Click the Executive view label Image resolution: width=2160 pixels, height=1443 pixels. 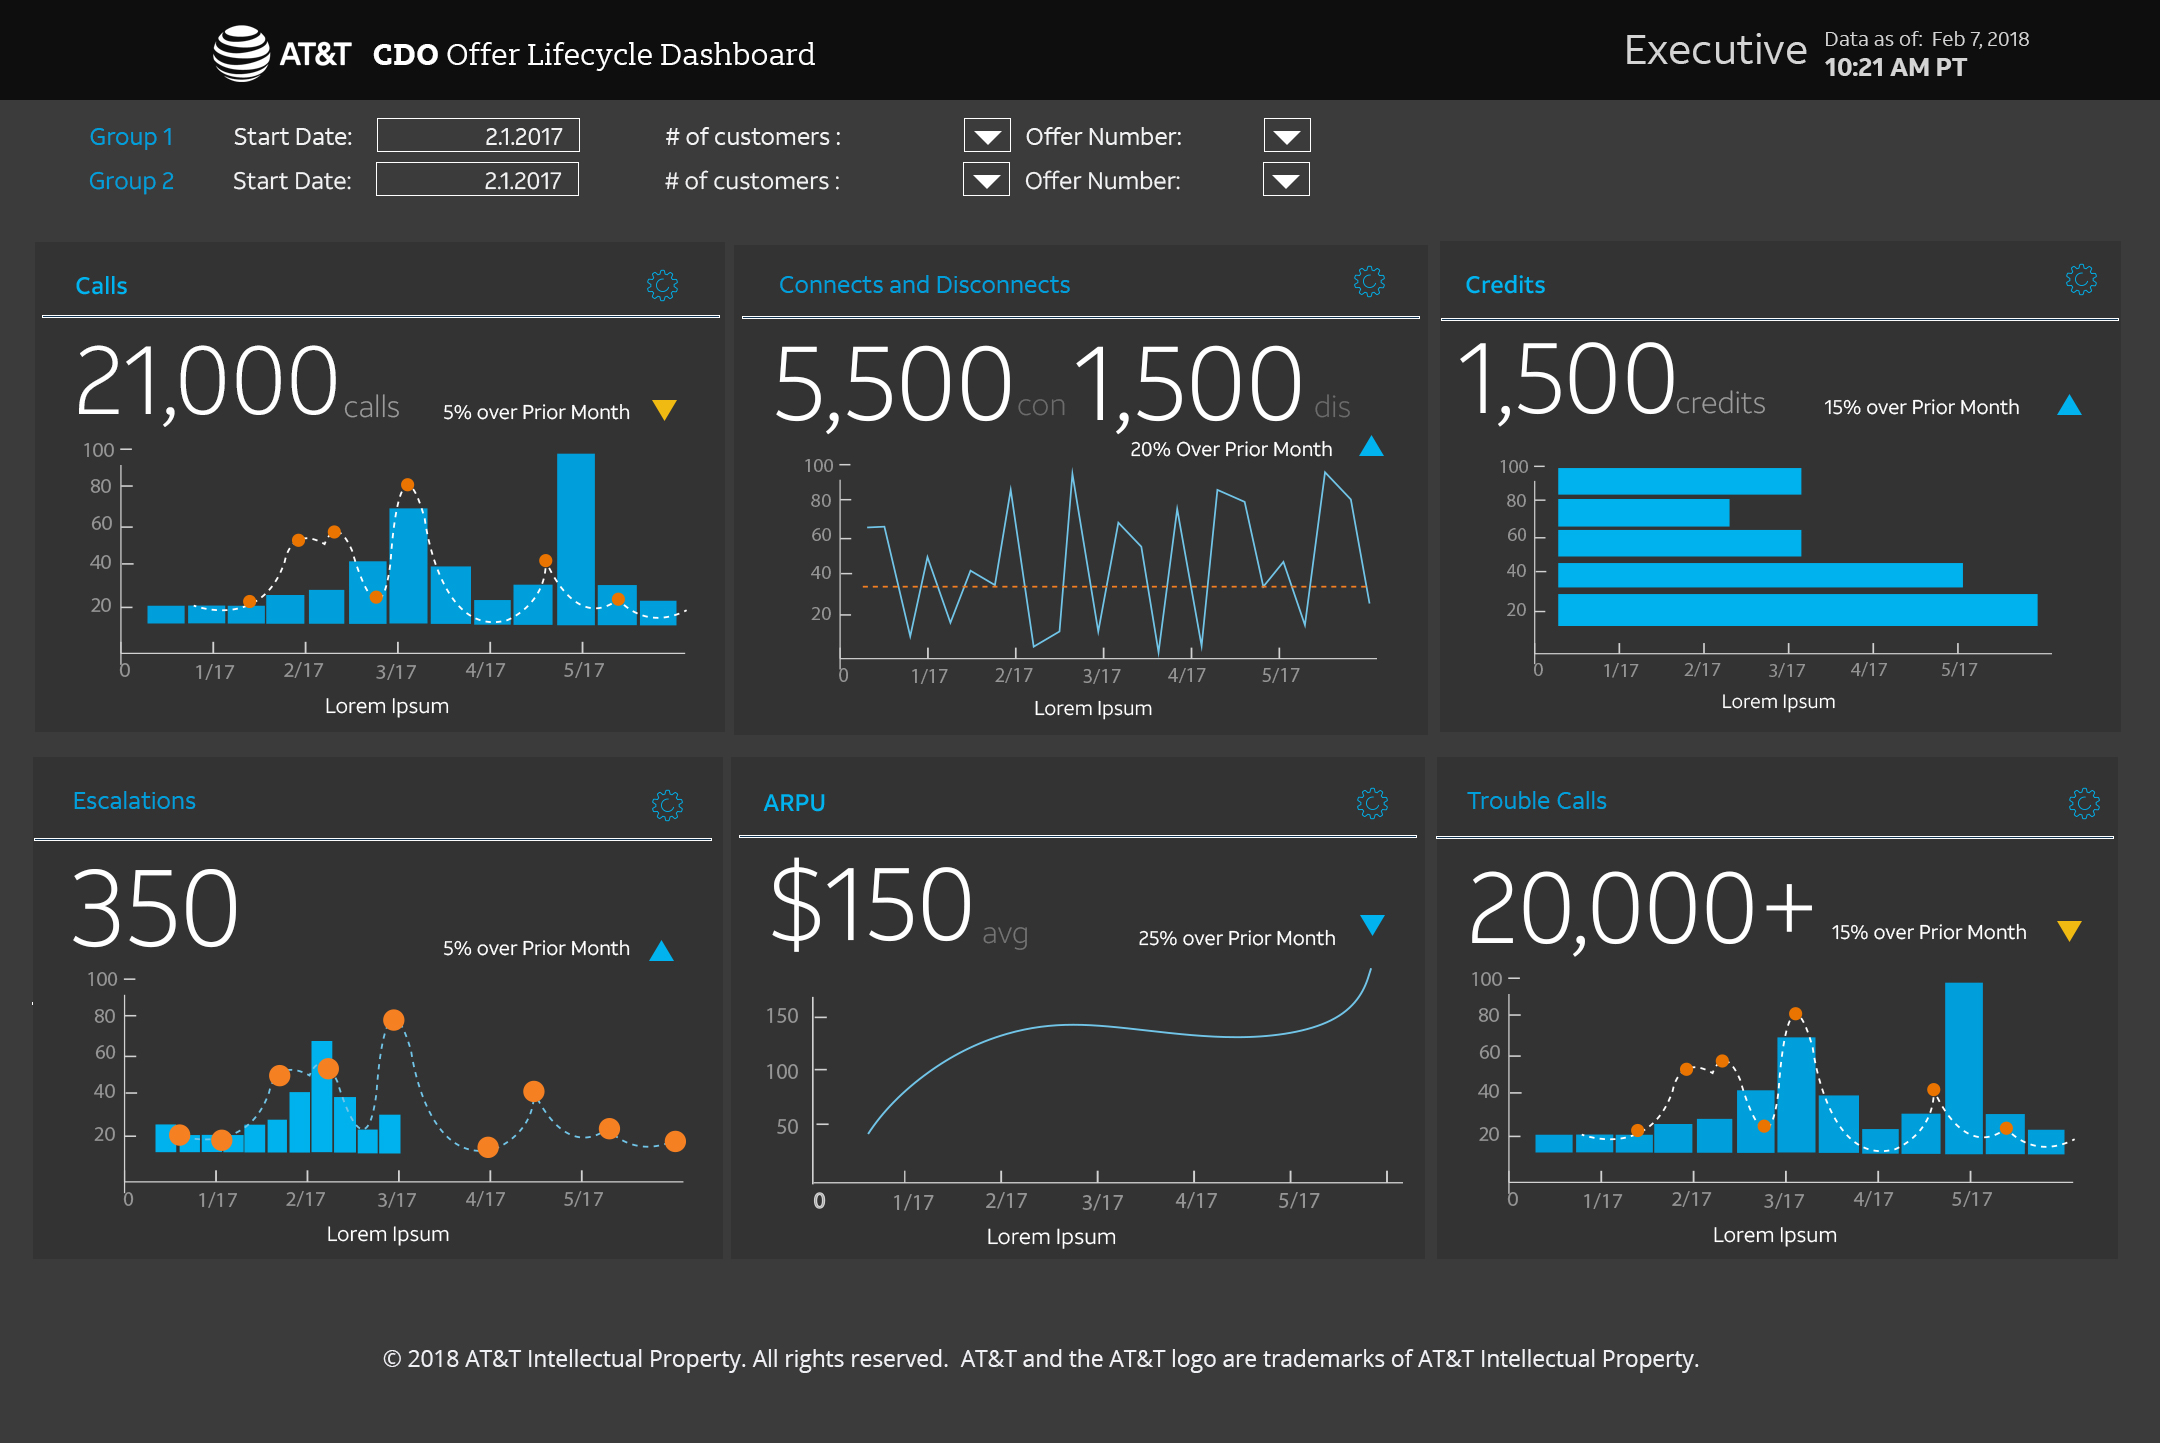(1714, 50)
